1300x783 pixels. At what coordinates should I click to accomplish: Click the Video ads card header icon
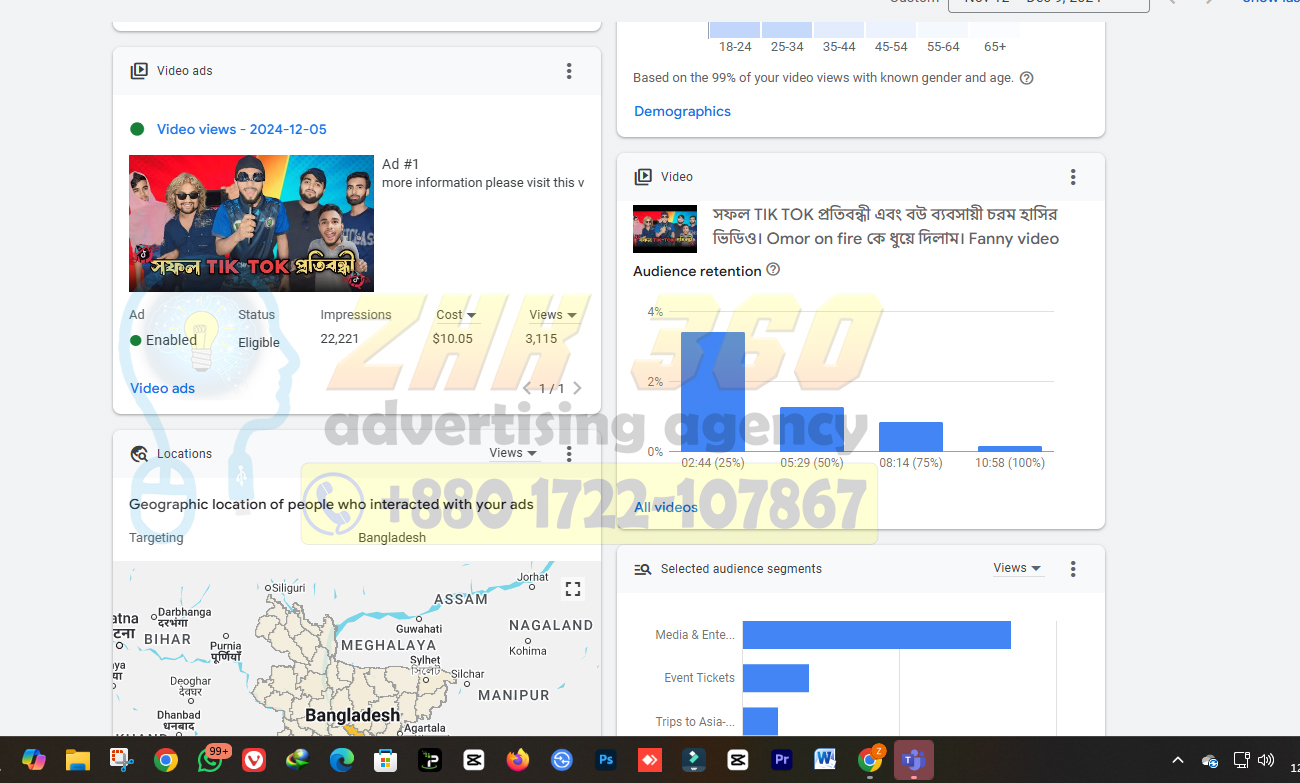(x=139, y=71)
